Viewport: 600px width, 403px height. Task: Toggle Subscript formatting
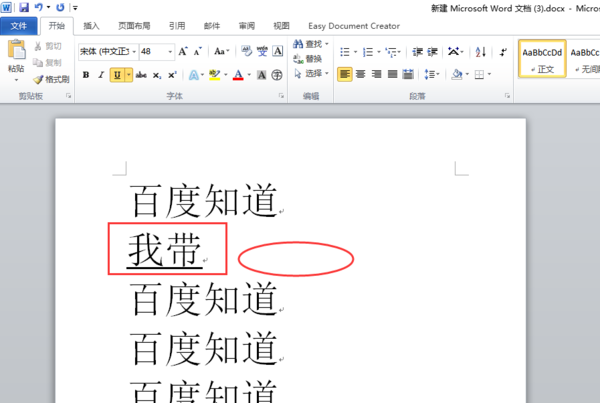tap(157, 75)
